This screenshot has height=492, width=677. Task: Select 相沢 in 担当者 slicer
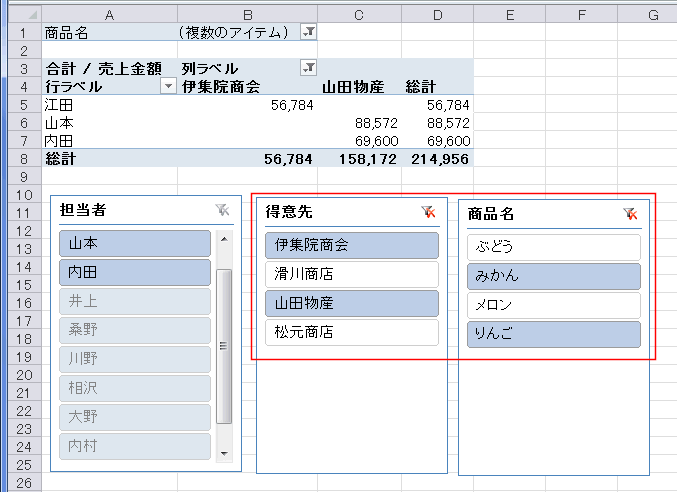[135, 388]
